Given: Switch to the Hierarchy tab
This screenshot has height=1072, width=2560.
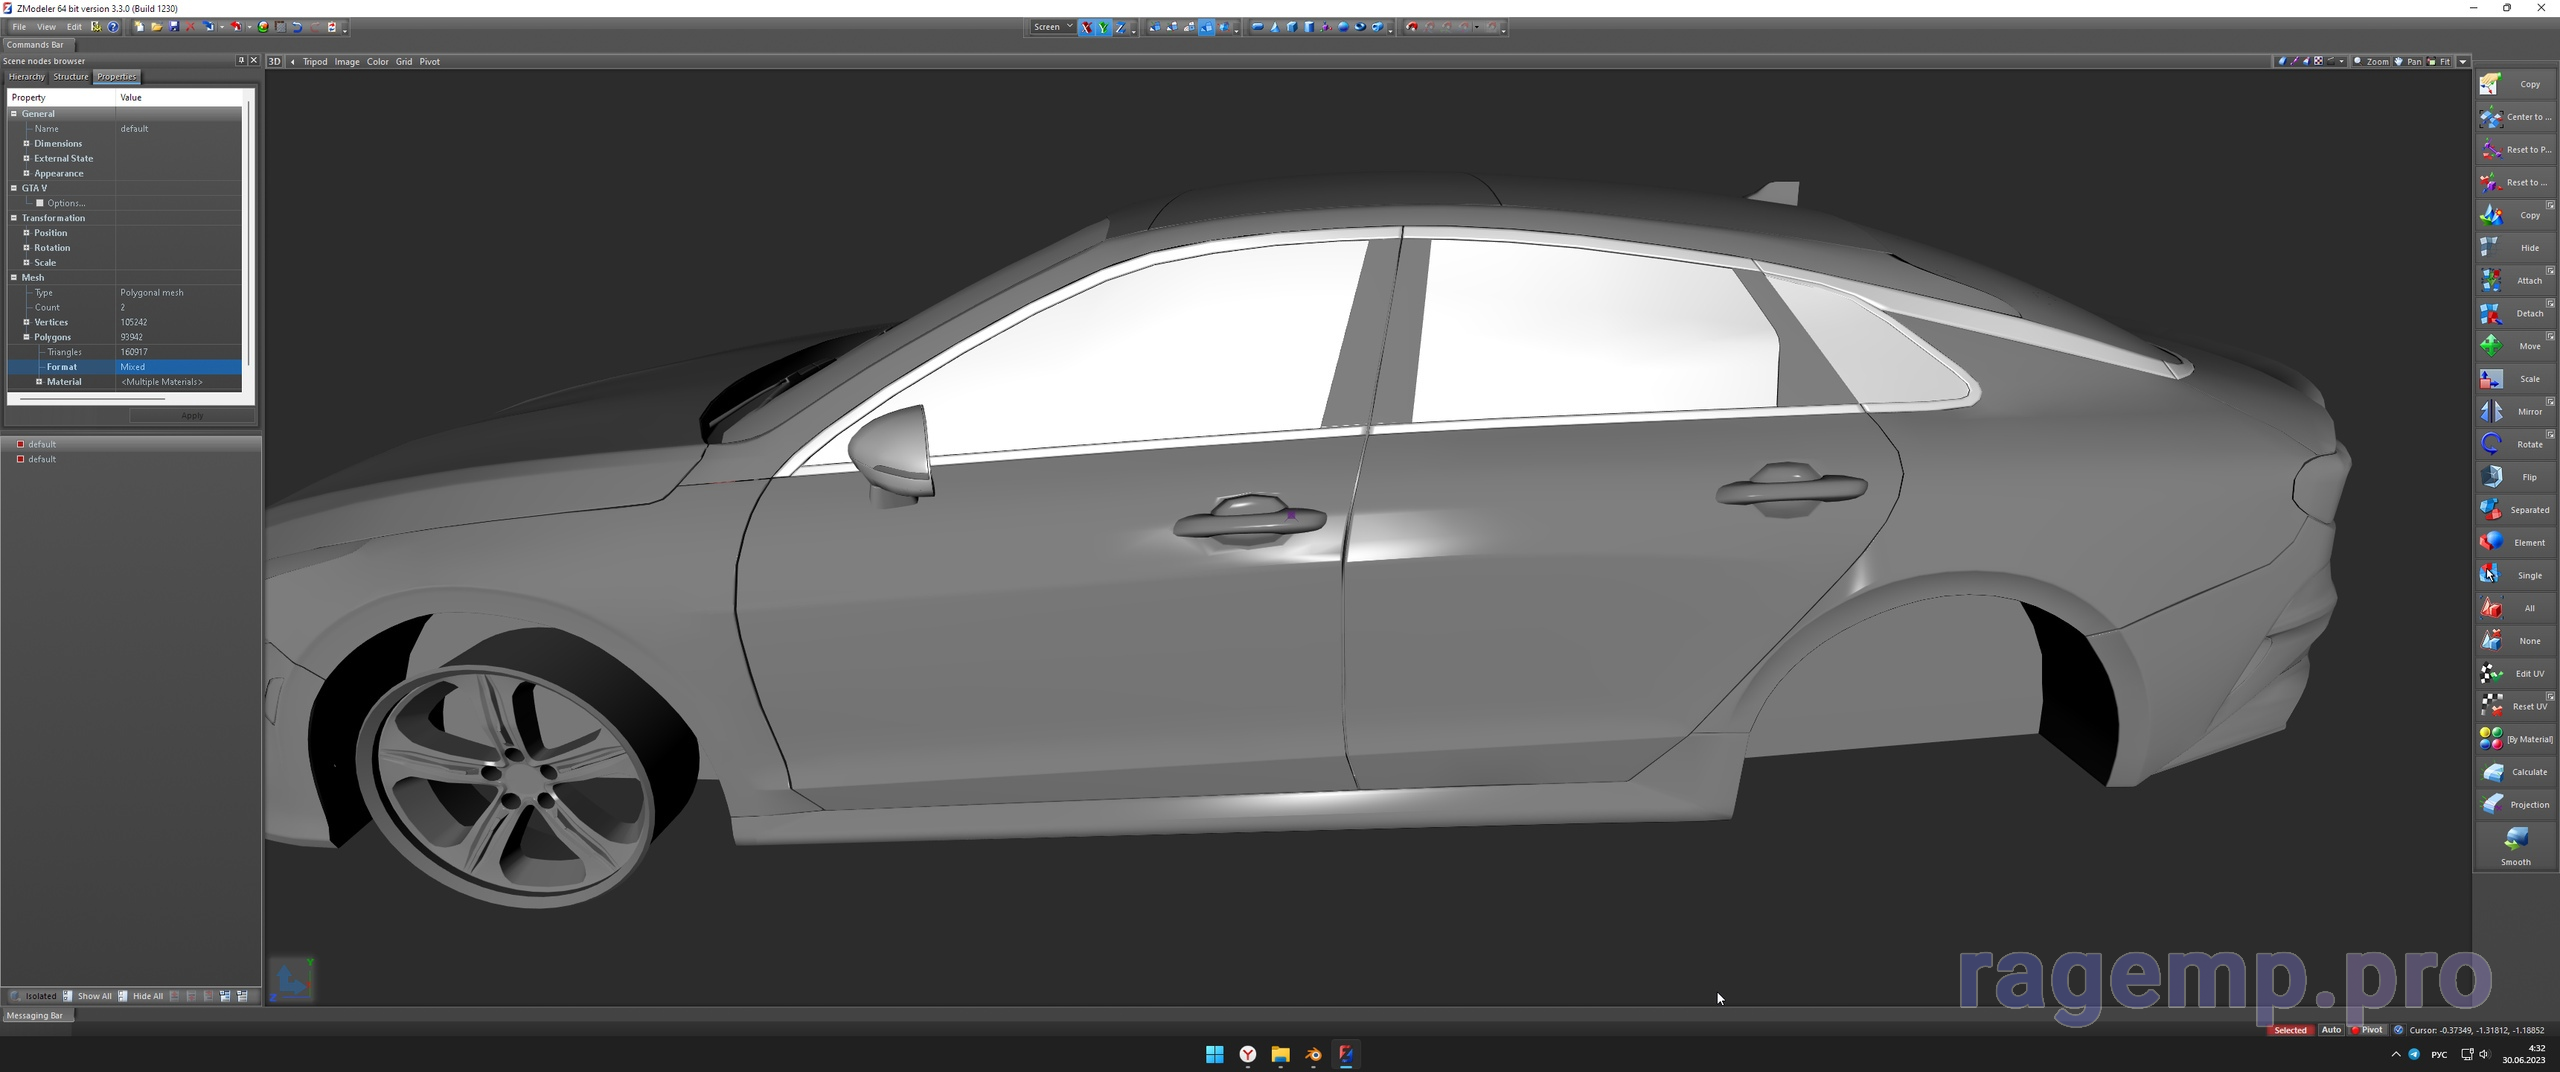Looking at the screenshot, I should 26,77.
